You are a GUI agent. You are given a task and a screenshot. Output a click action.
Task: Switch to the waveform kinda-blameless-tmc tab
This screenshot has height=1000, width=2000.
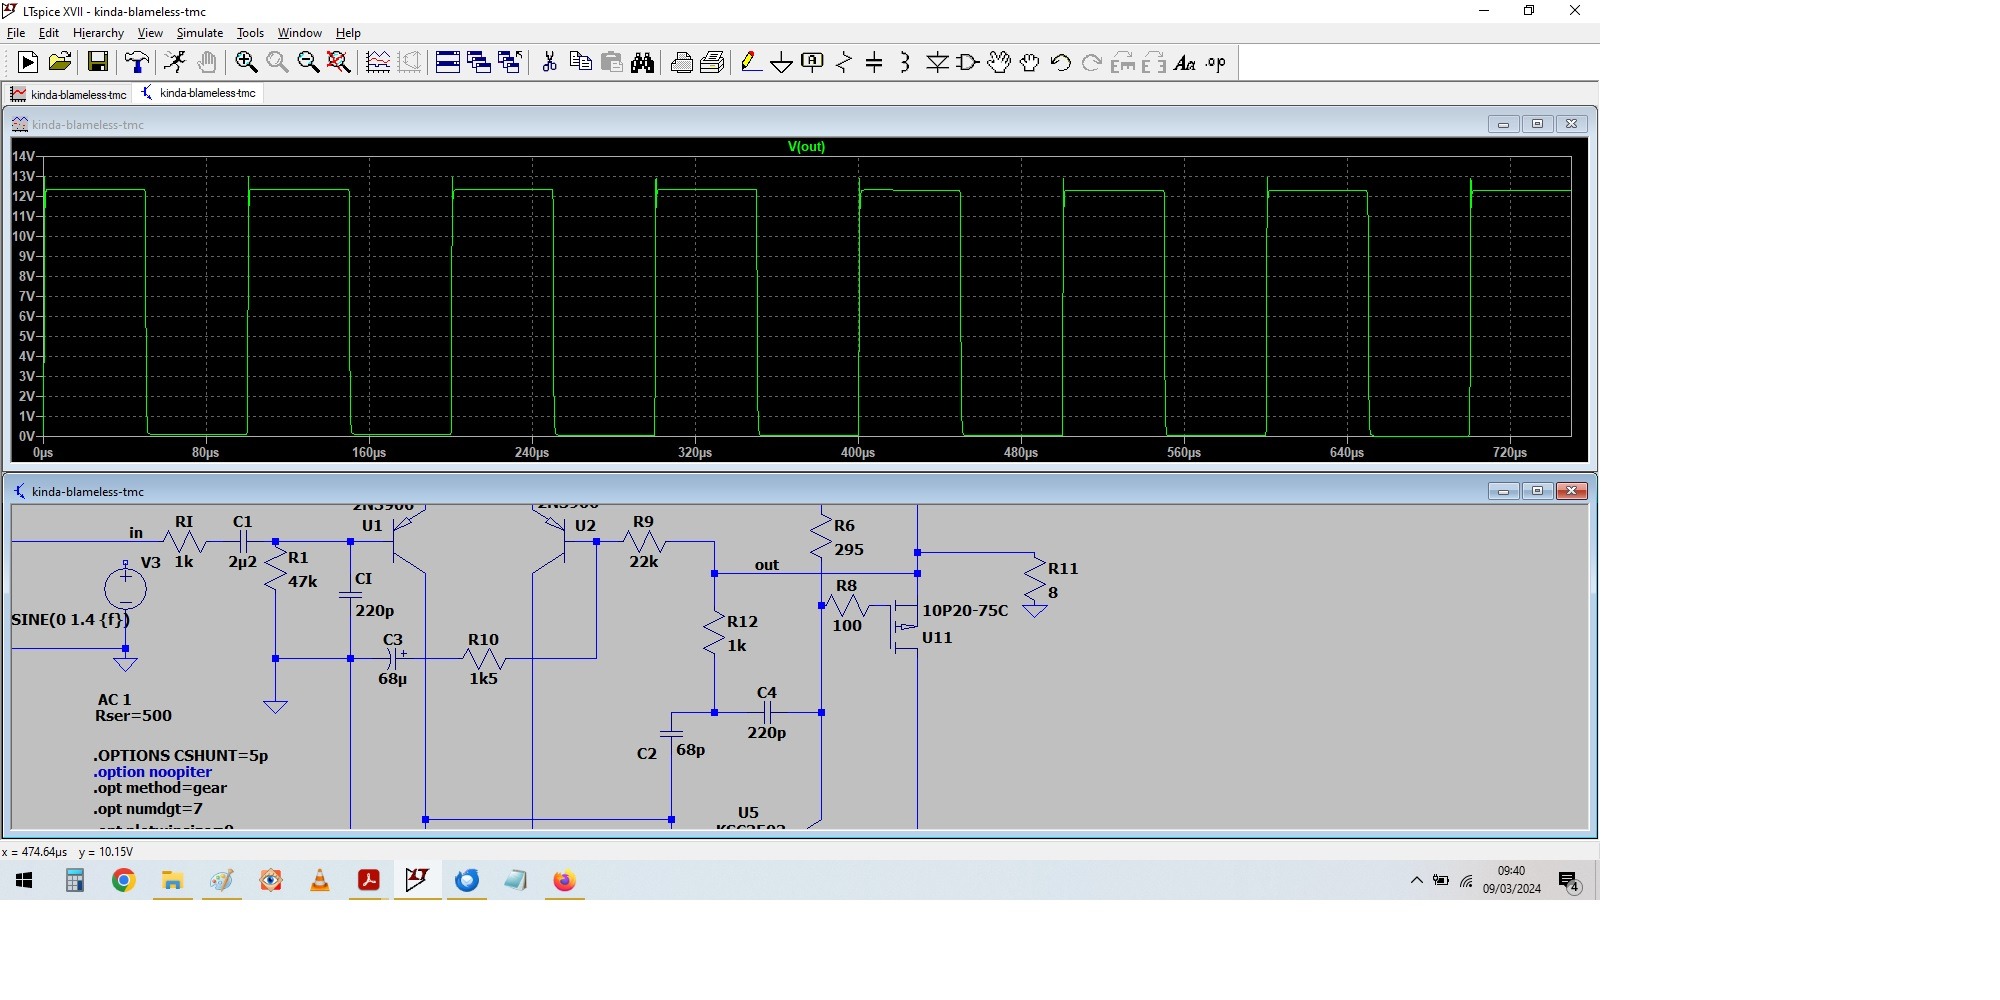pyautogui.click(x=68, y=94)
